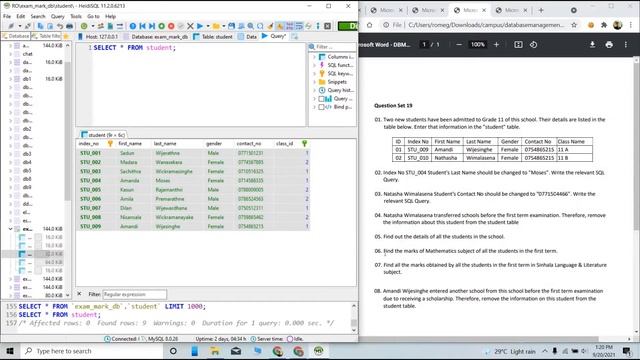Select the Wickramanayake last name cell

click(x=174, y=217)
